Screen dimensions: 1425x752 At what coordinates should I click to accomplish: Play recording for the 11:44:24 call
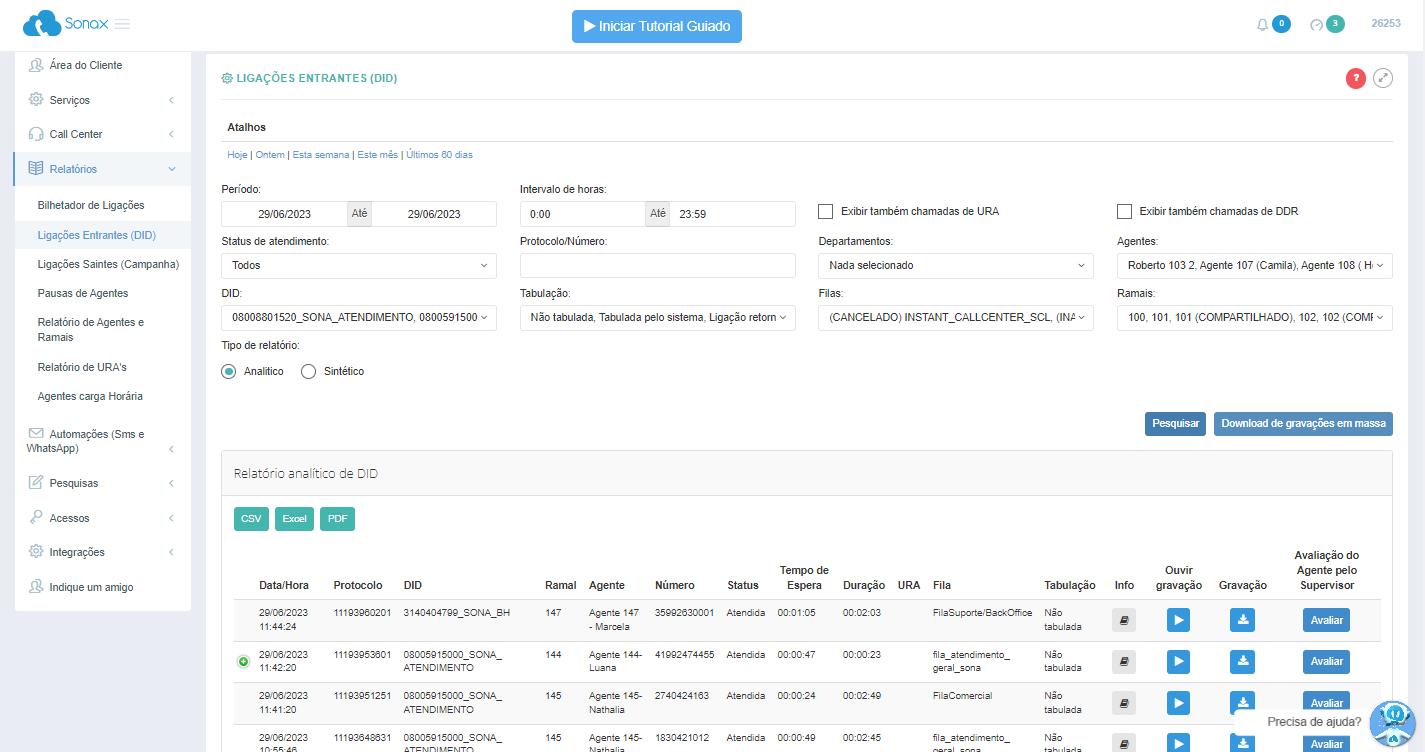(x=1178, y=620)
